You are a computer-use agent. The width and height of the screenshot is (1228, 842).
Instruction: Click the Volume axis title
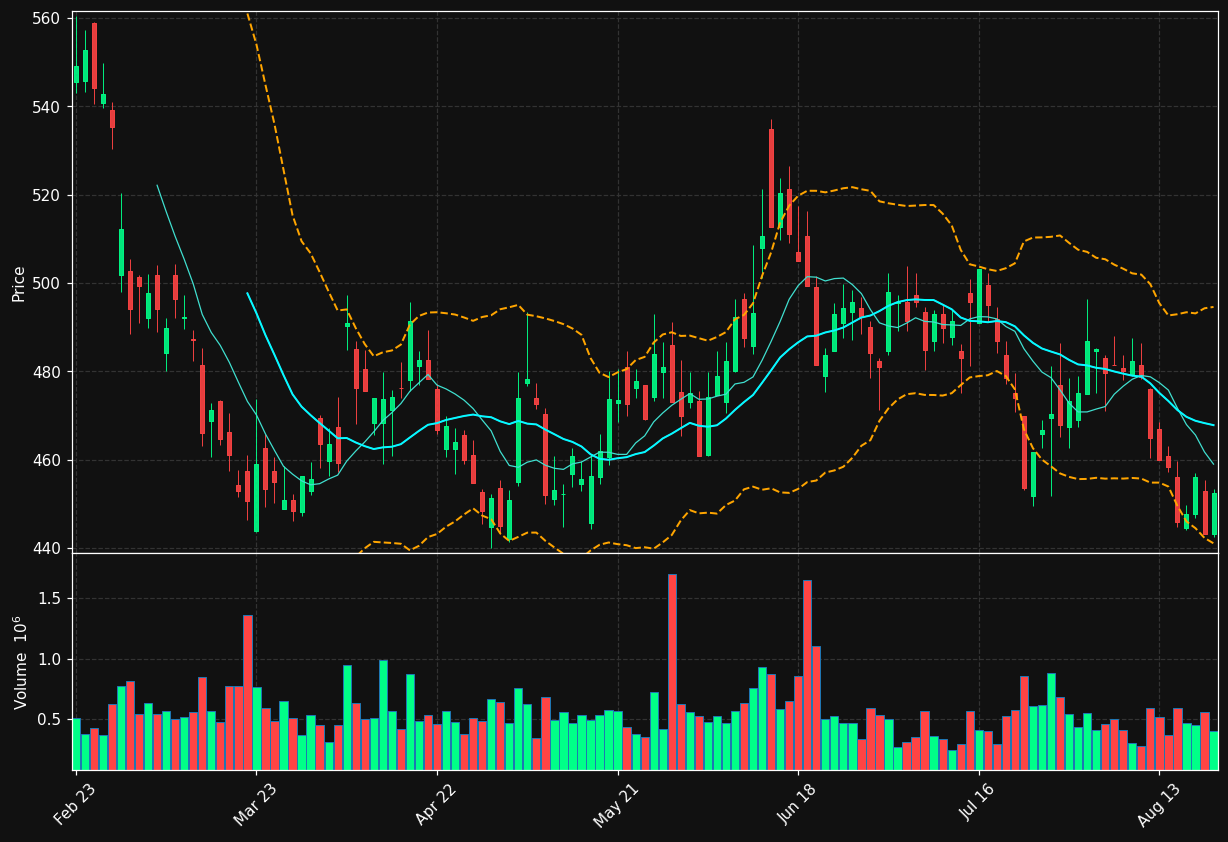click(x=20, y=662)
